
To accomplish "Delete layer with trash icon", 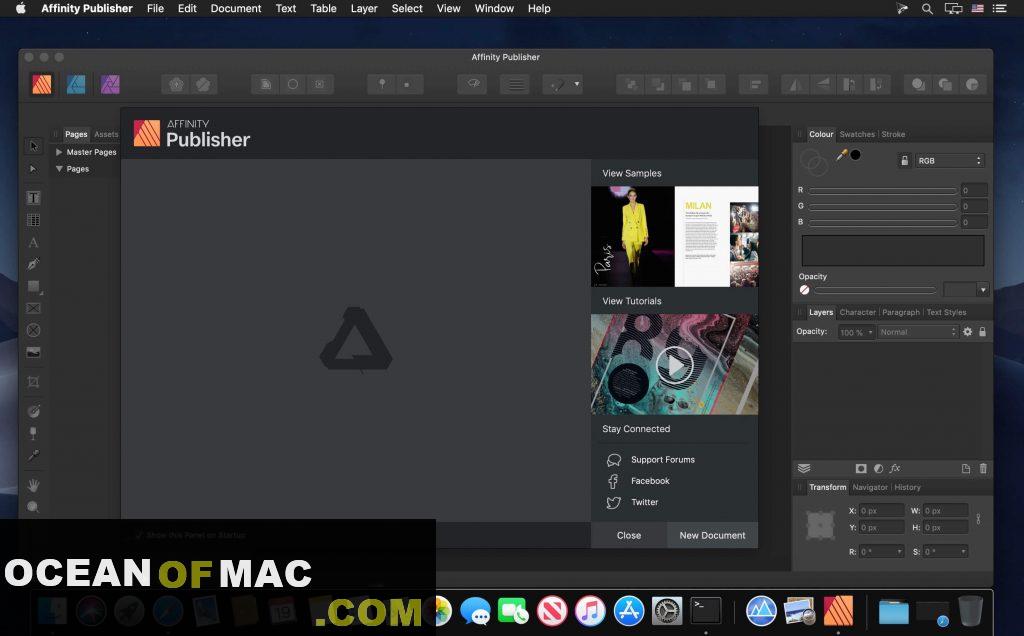I will coord(983,468).
